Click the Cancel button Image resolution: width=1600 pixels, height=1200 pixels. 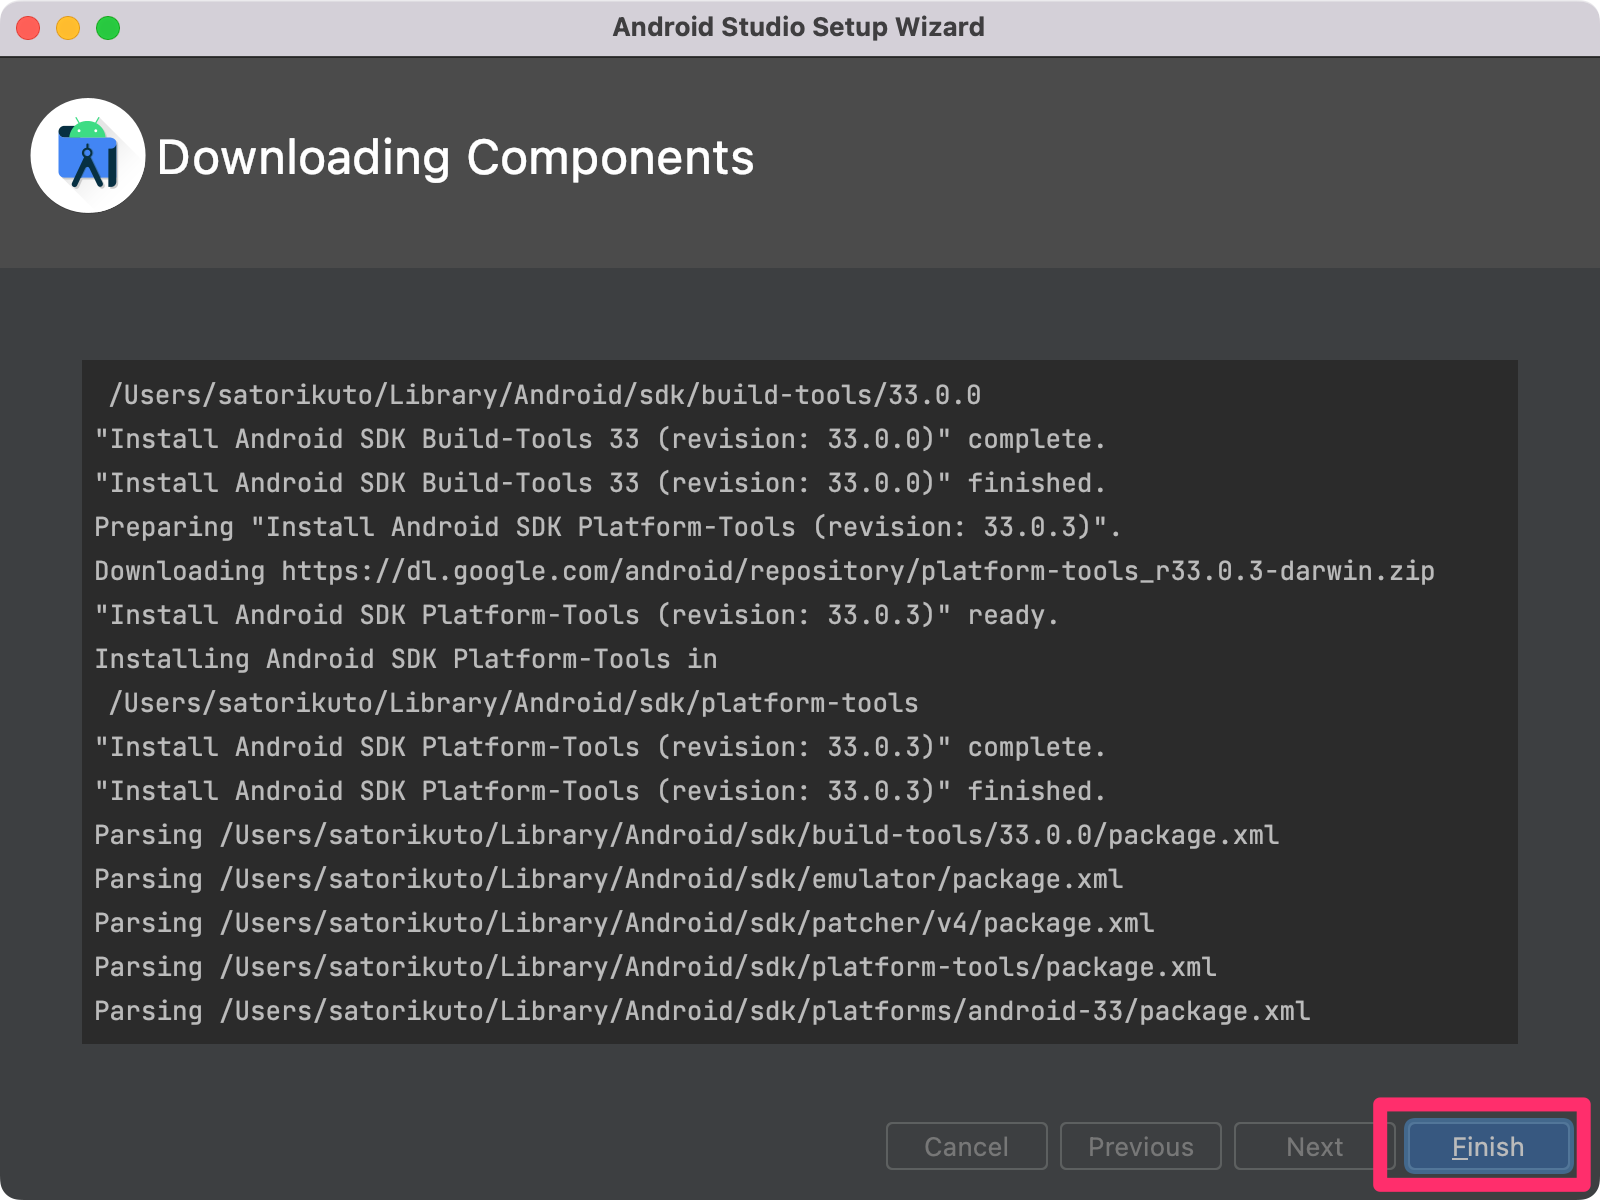click(965, 1147)
